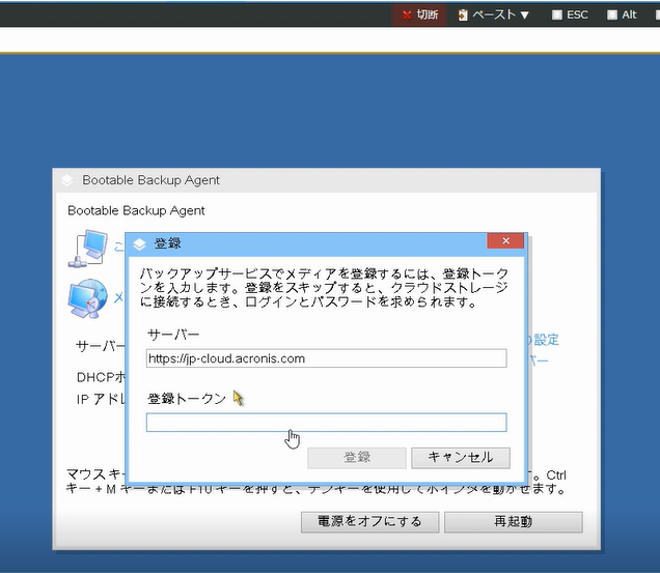Click the 登録 register button
The height and width of the screenshot is (573, 660).
[357, 458]
